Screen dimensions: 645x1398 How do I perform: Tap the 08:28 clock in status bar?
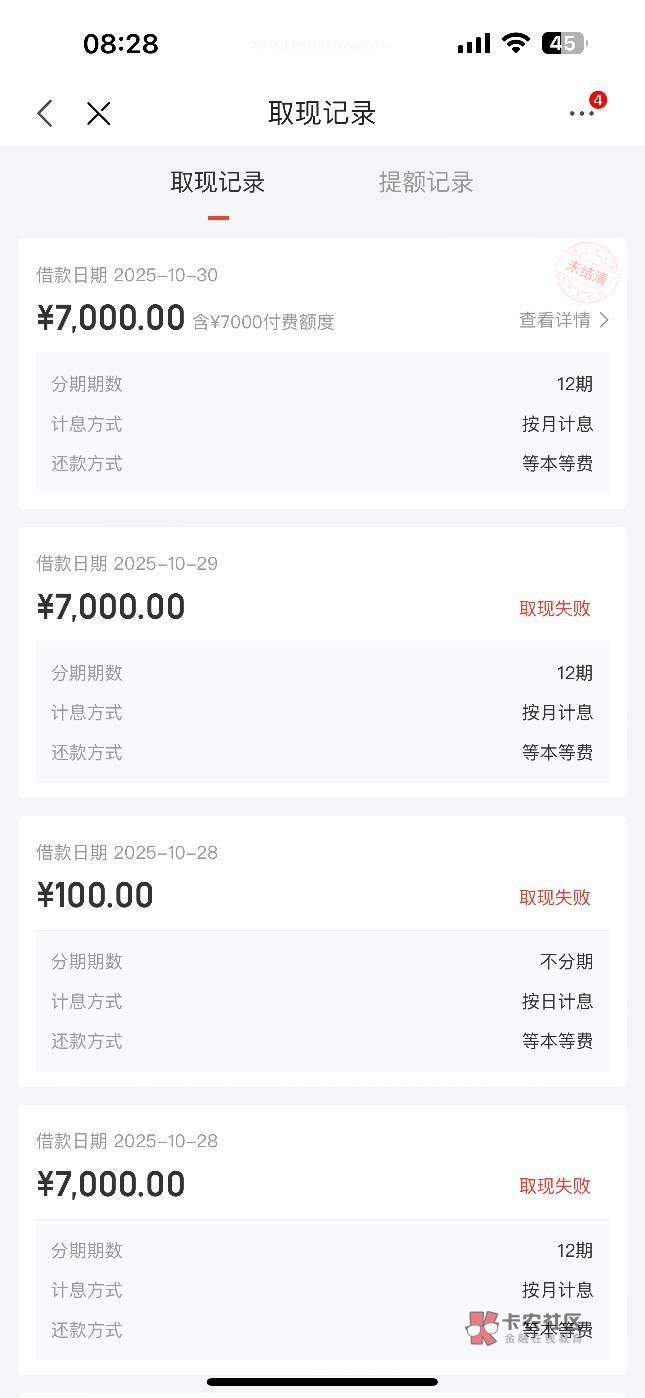pos(120,43)
